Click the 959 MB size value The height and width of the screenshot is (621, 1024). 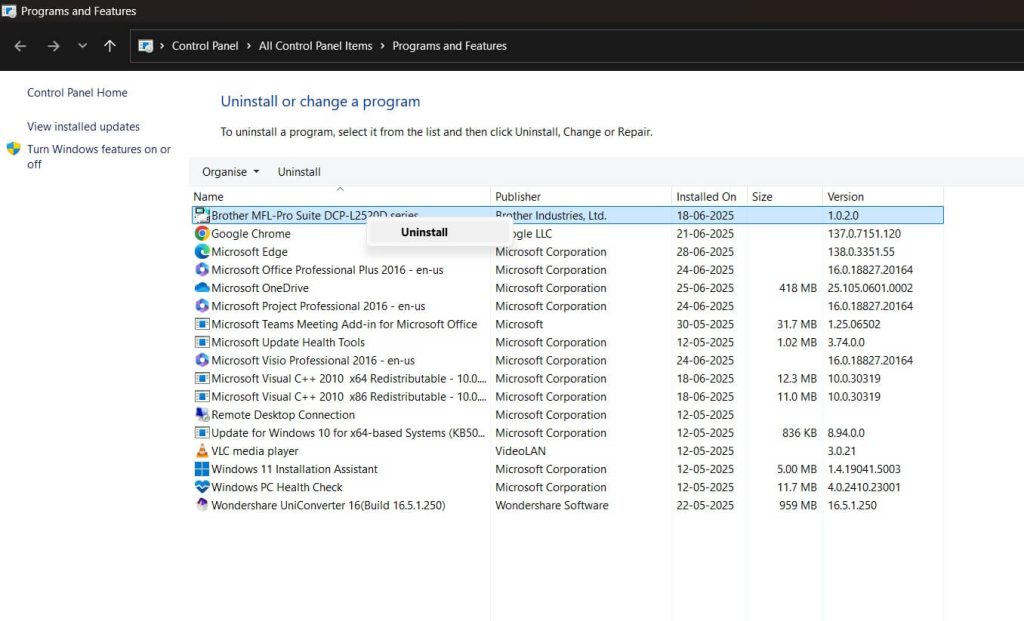point(797,505)
